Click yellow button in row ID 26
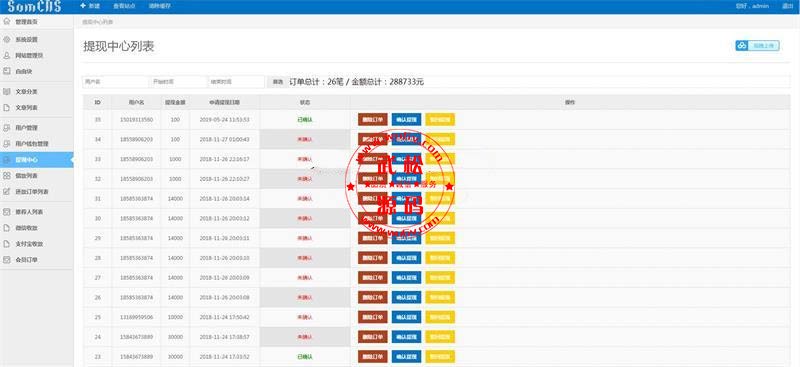This screenshot has height=367, width=800. [x=440, y=297]
